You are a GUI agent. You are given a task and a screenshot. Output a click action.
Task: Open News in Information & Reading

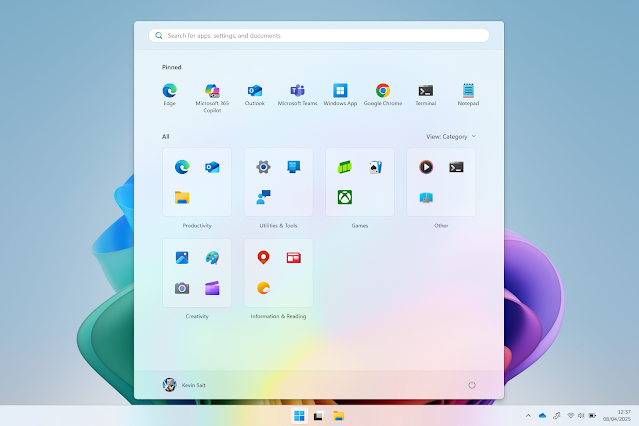pos(293,258)
